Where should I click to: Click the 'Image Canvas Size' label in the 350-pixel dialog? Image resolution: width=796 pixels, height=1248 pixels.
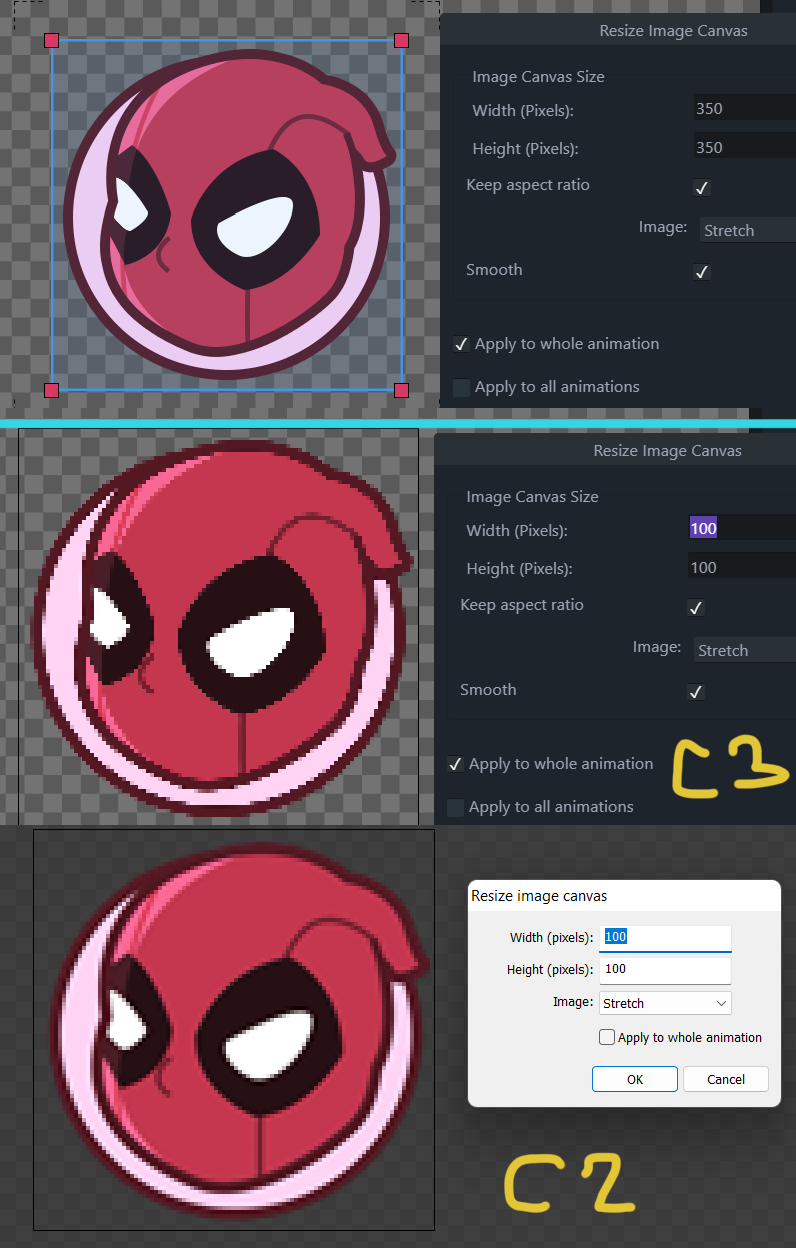tap(538, 76)
